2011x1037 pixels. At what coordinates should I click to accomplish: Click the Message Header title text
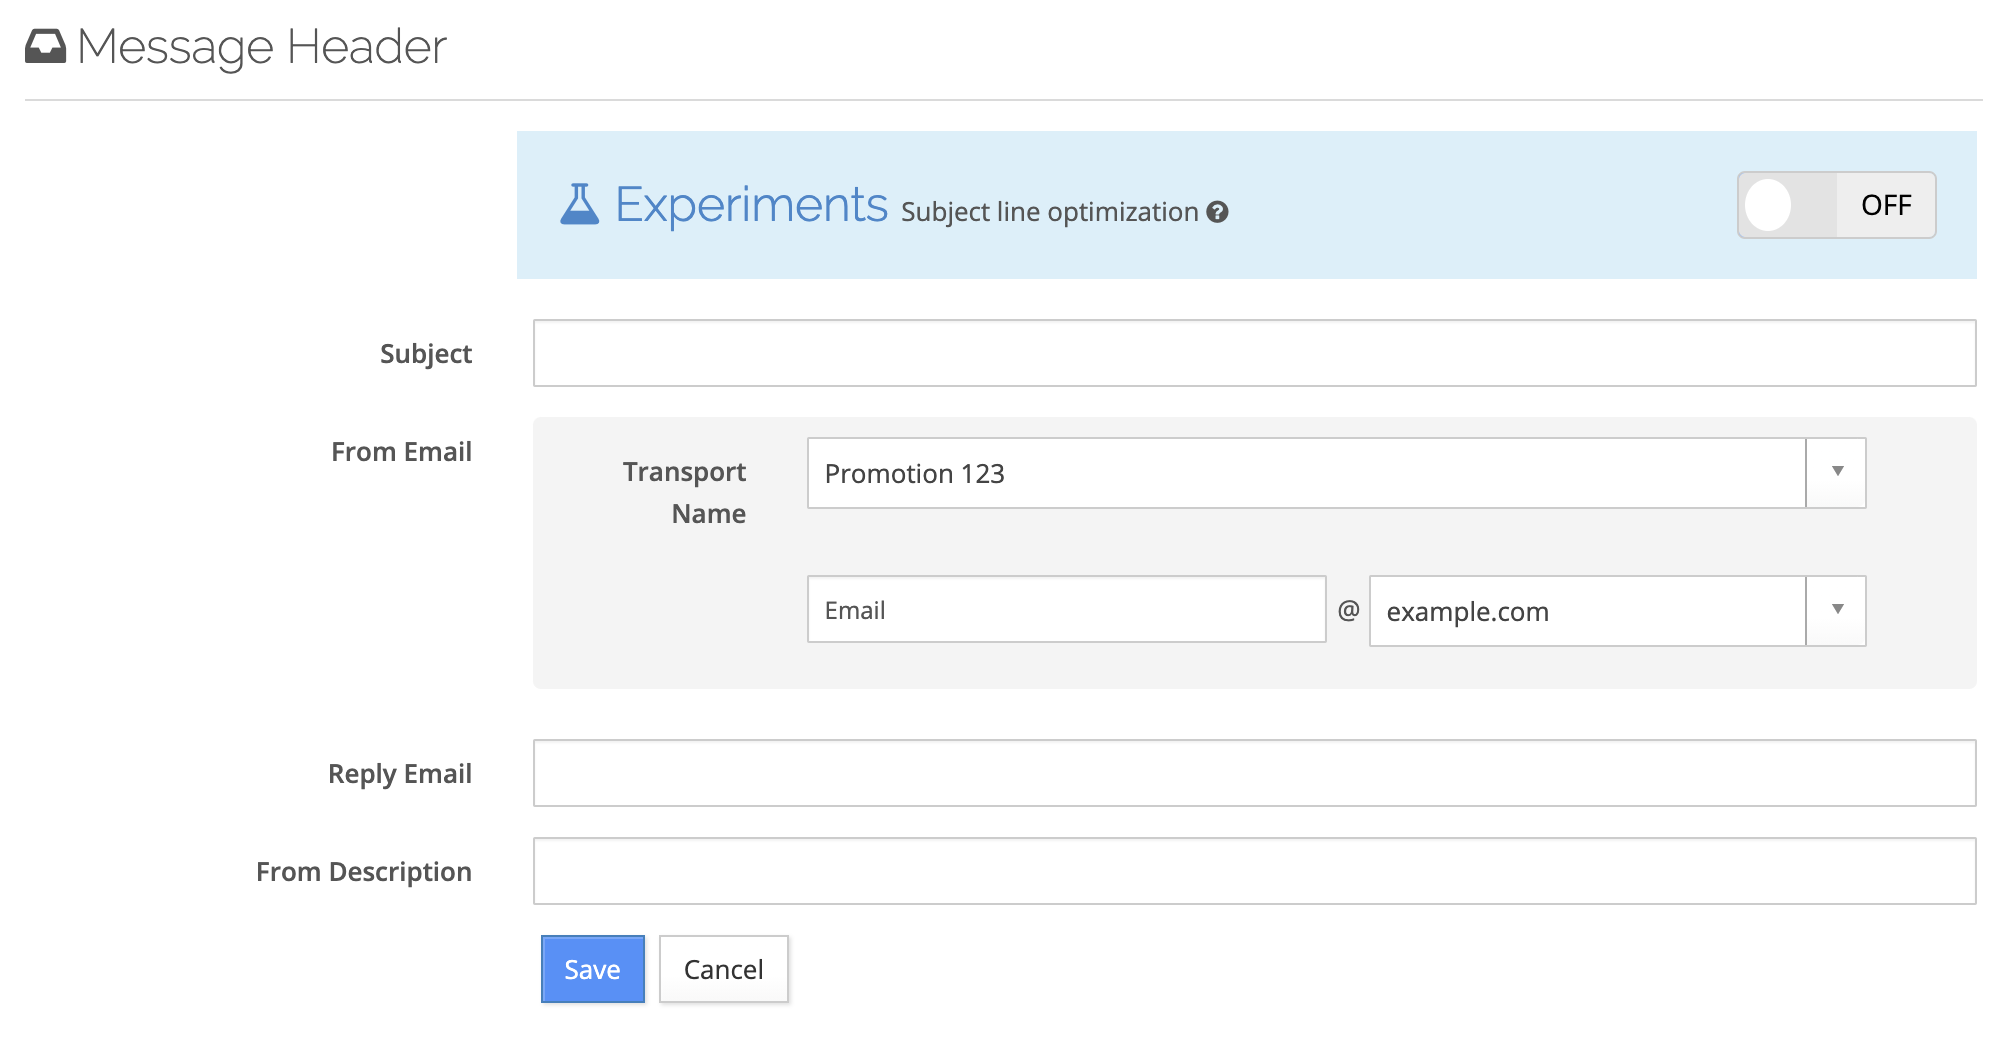point(262,47)
